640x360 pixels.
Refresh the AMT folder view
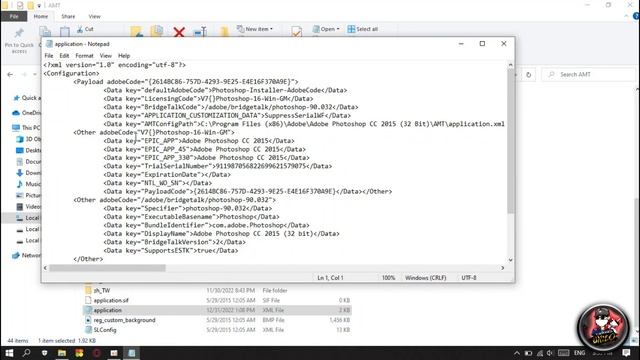529,75
